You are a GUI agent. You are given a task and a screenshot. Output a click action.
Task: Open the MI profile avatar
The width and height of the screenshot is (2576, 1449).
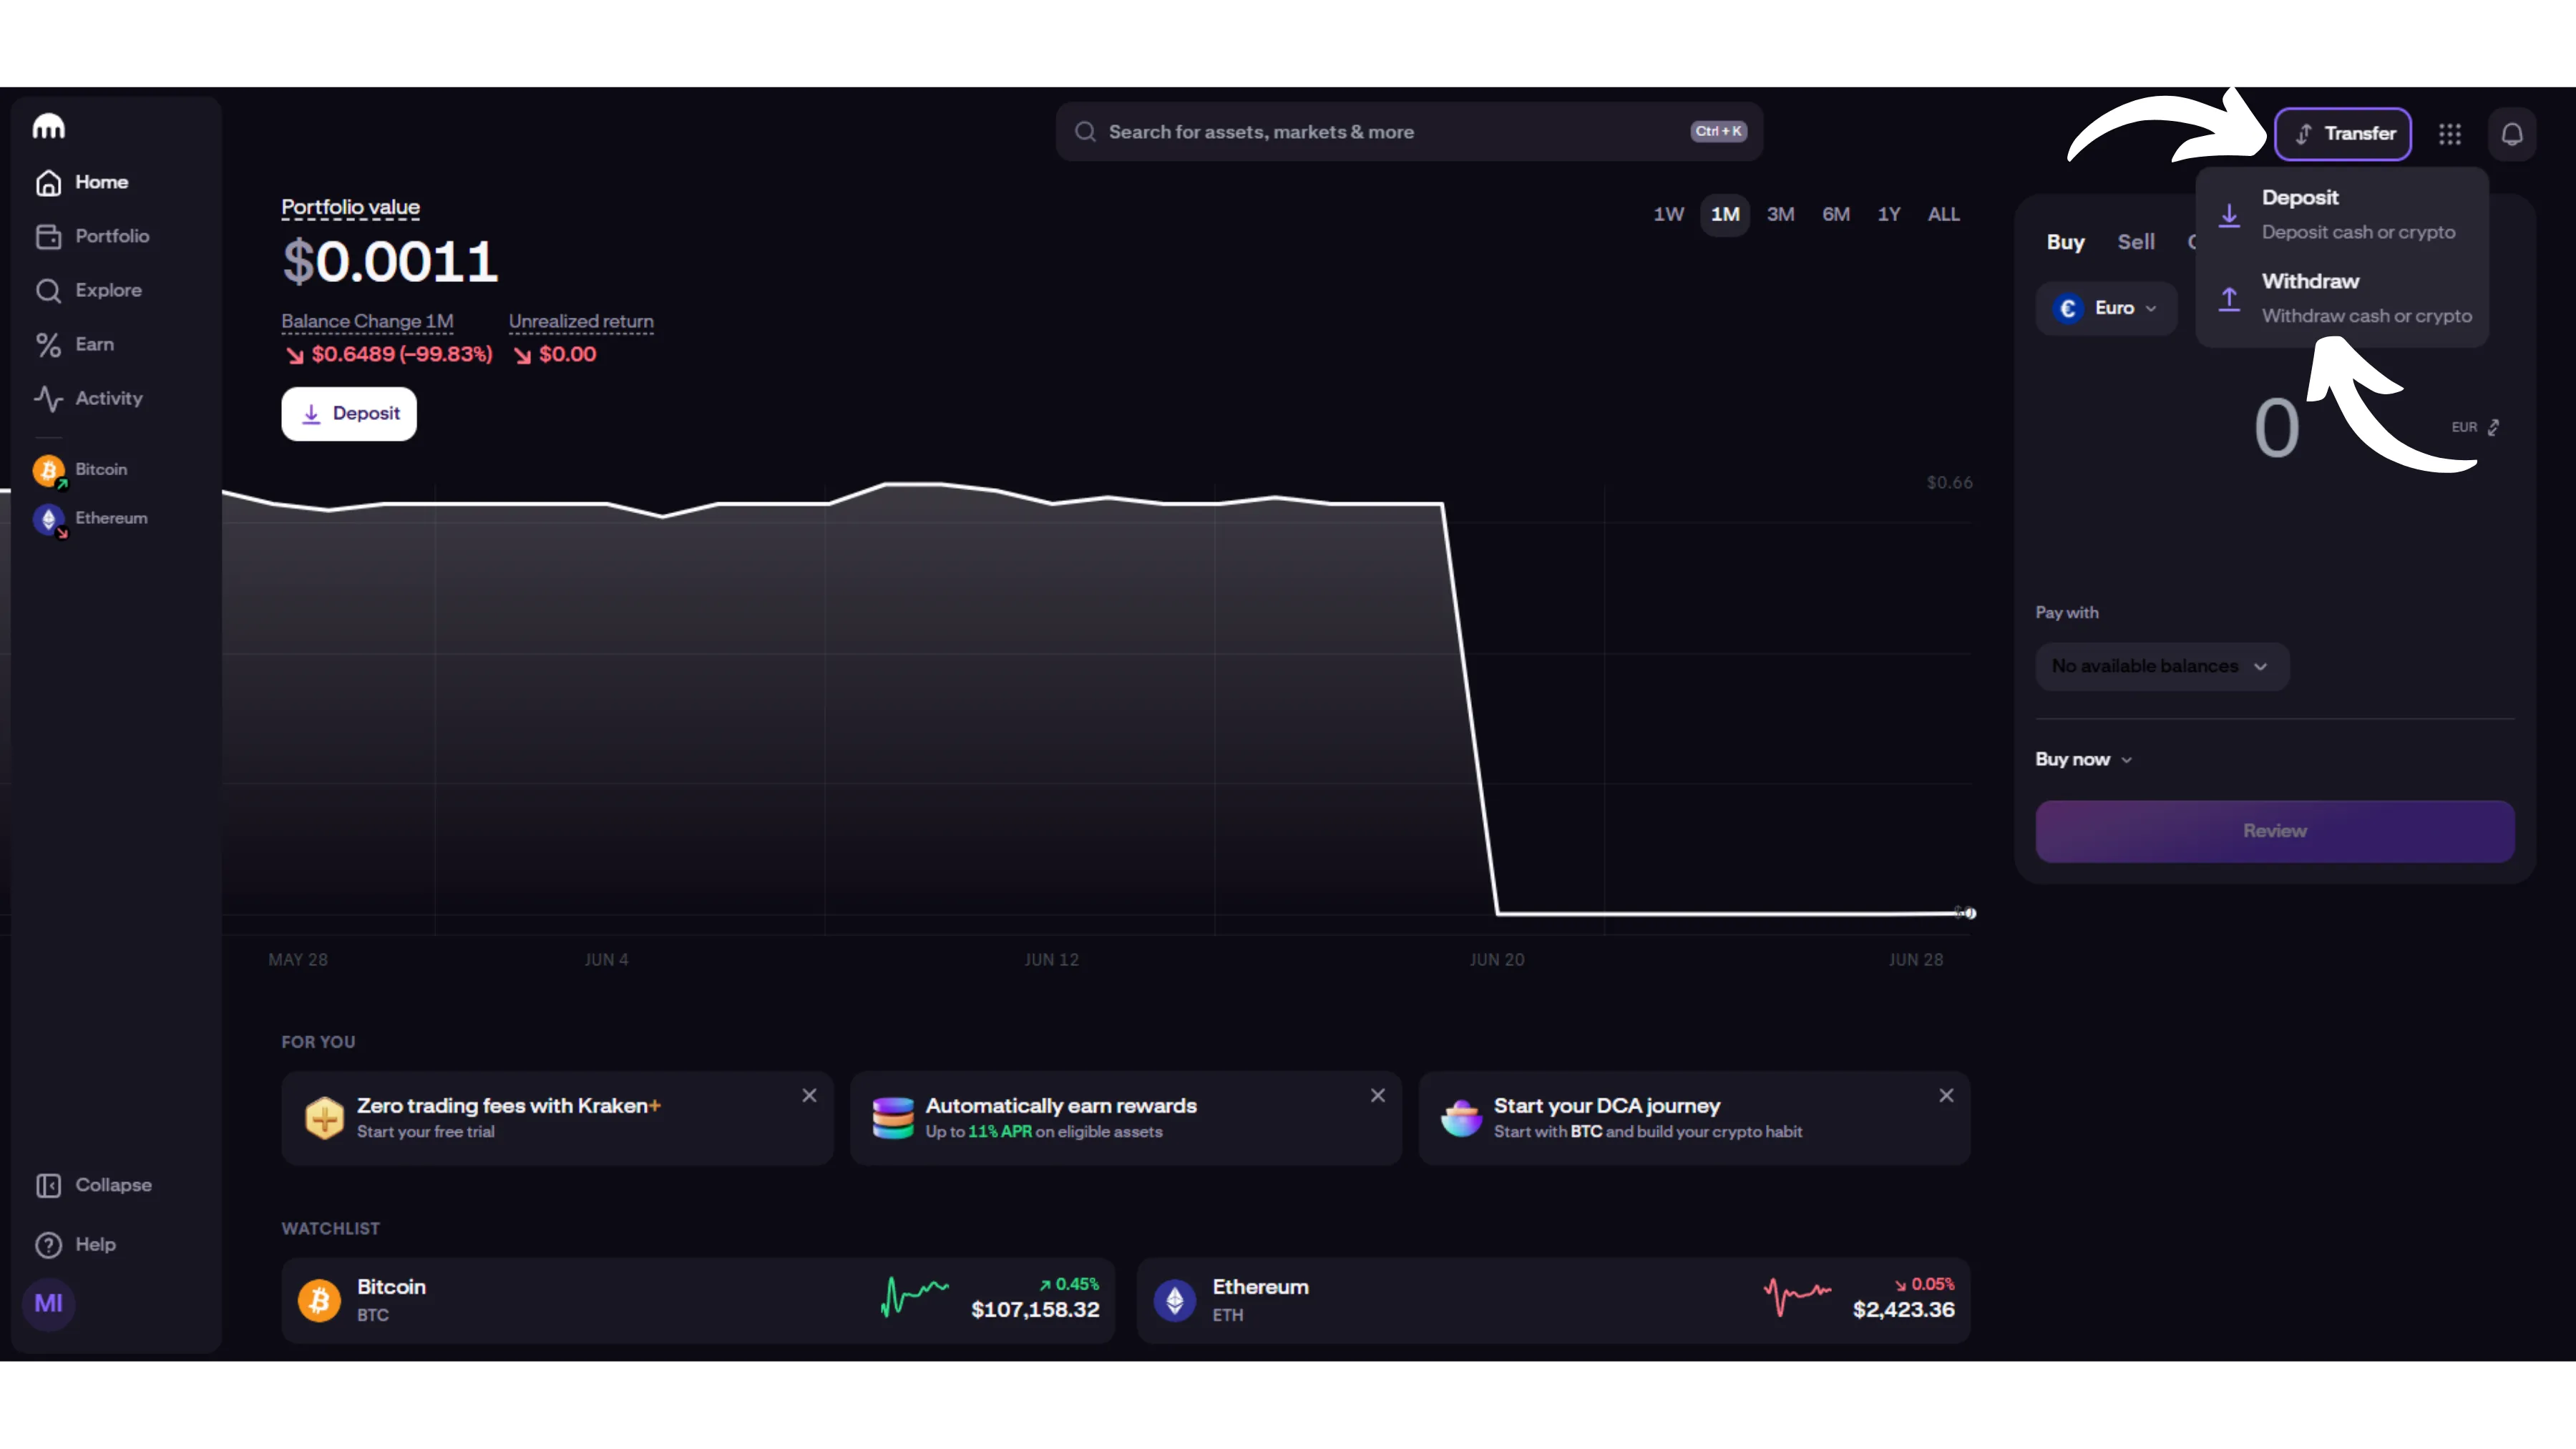48,1303
